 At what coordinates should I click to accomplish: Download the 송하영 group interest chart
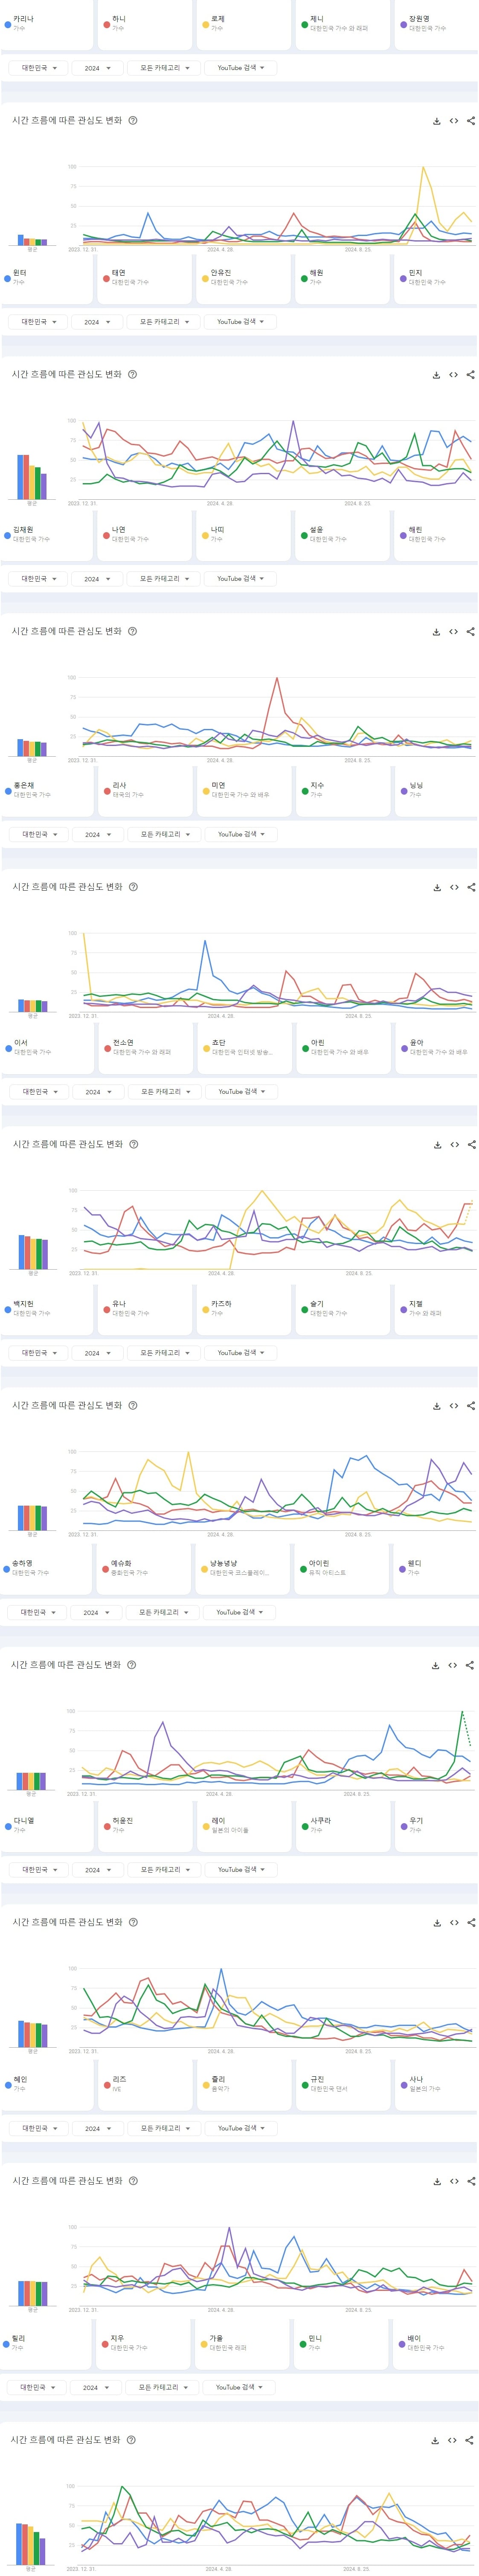436,1666
